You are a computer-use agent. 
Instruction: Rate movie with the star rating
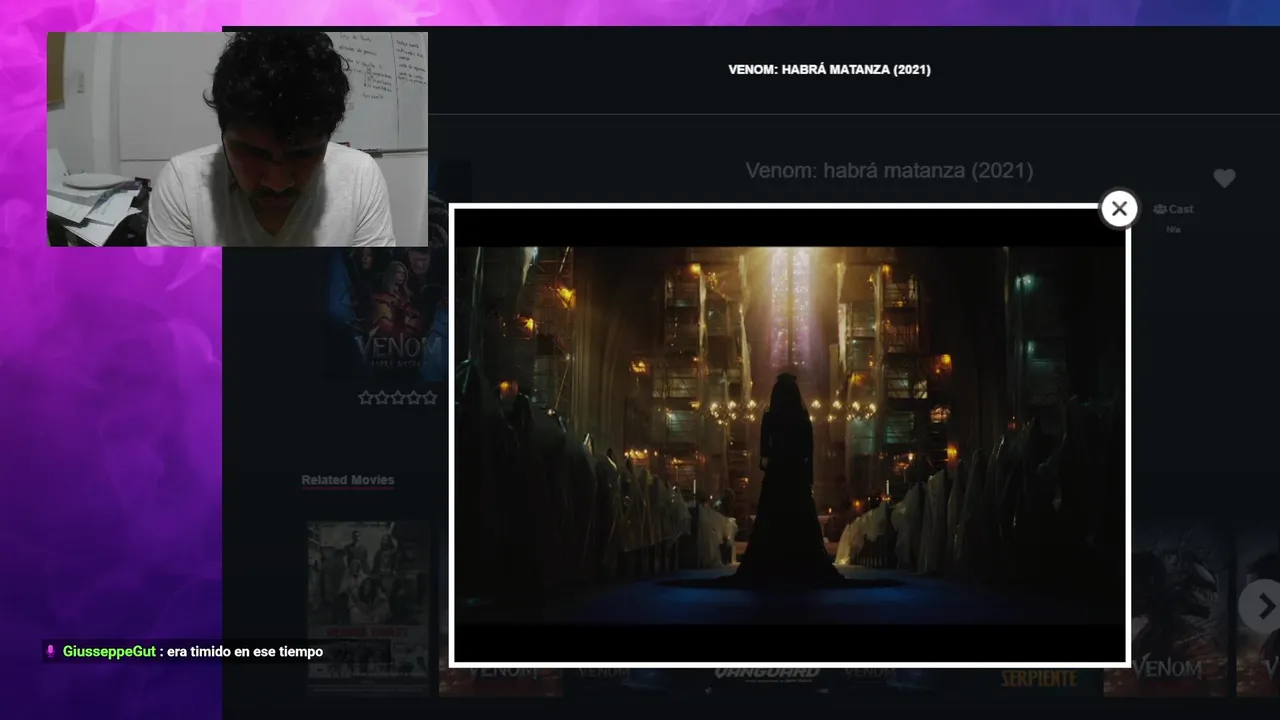pyautogui.click(x=398, y=397)
